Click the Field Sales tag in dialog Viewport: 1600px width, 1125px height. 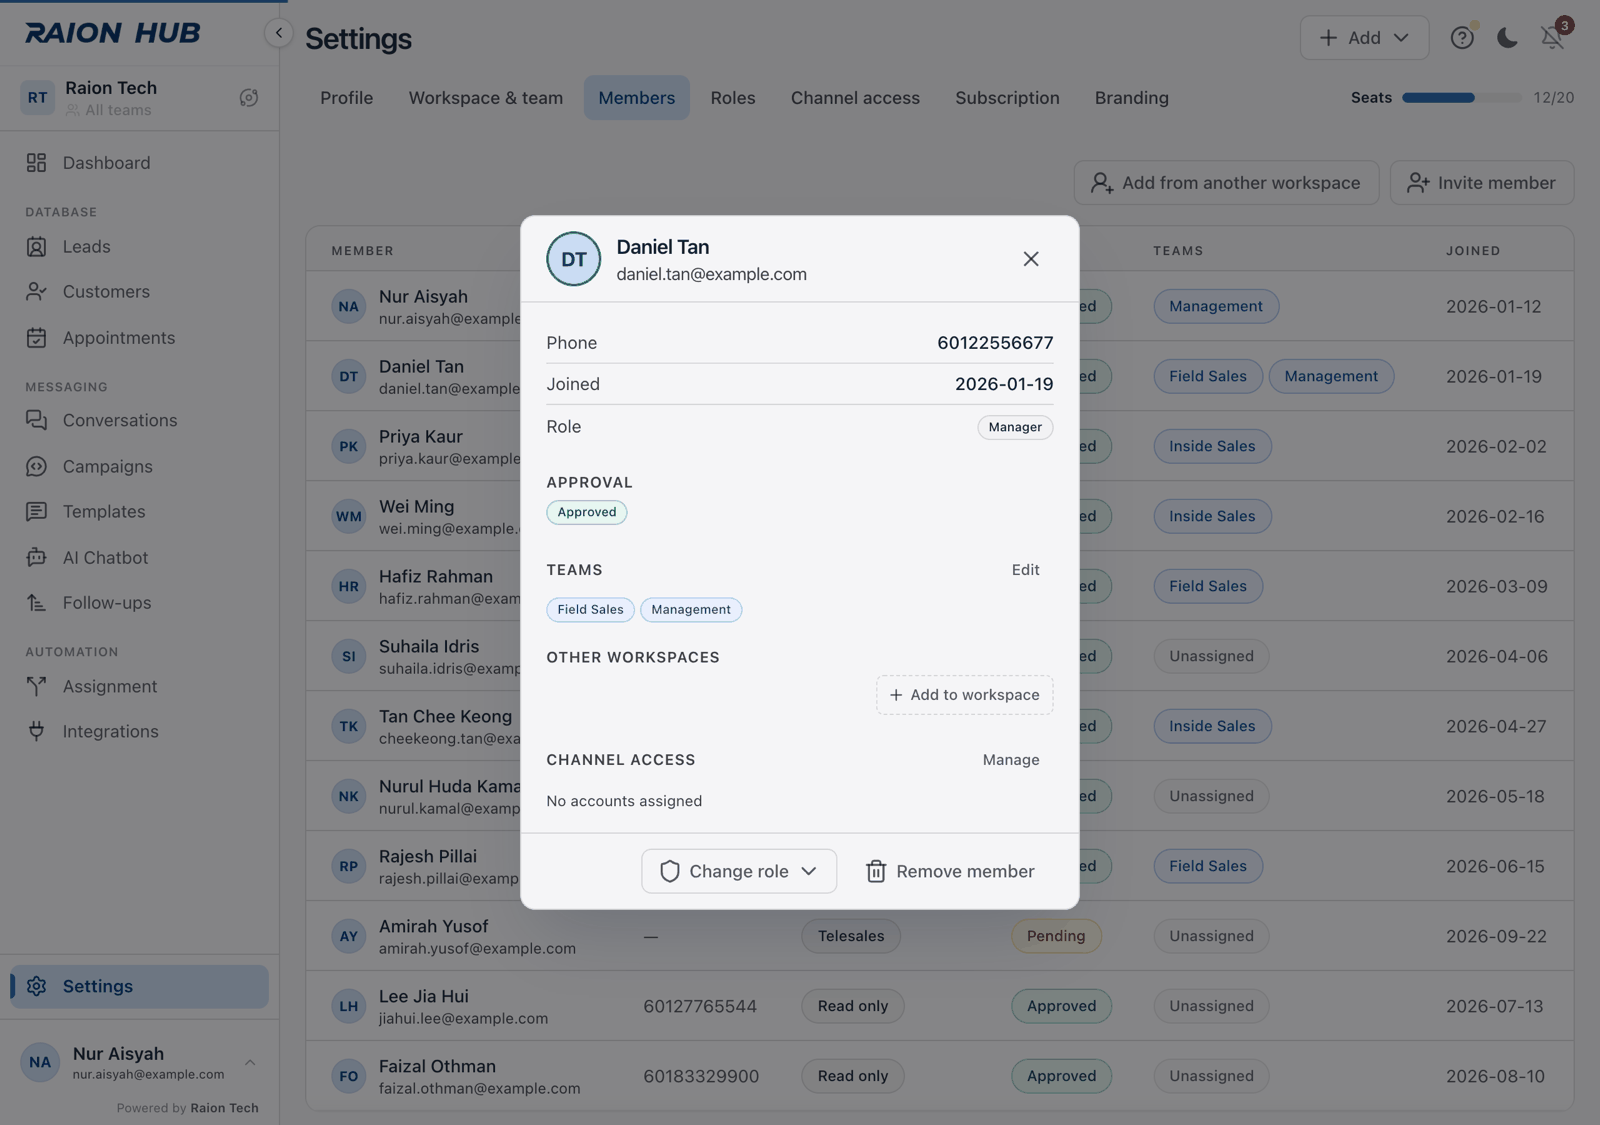click(590, 610)
